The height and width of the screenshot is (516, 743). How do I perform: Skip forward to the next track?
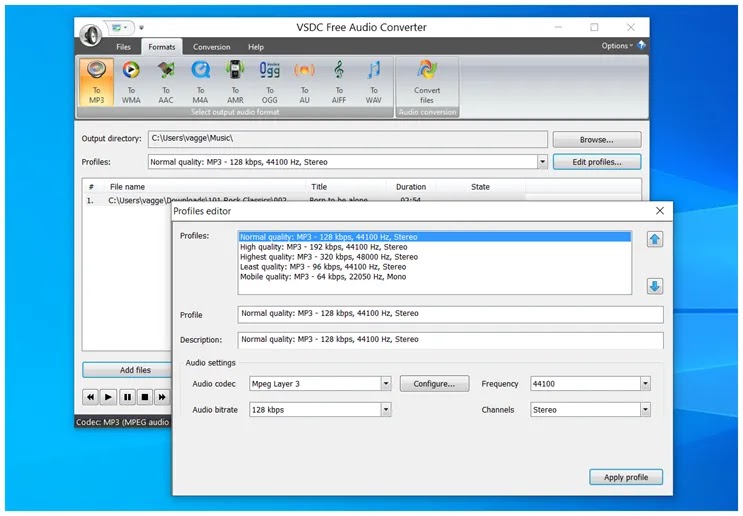162,397
